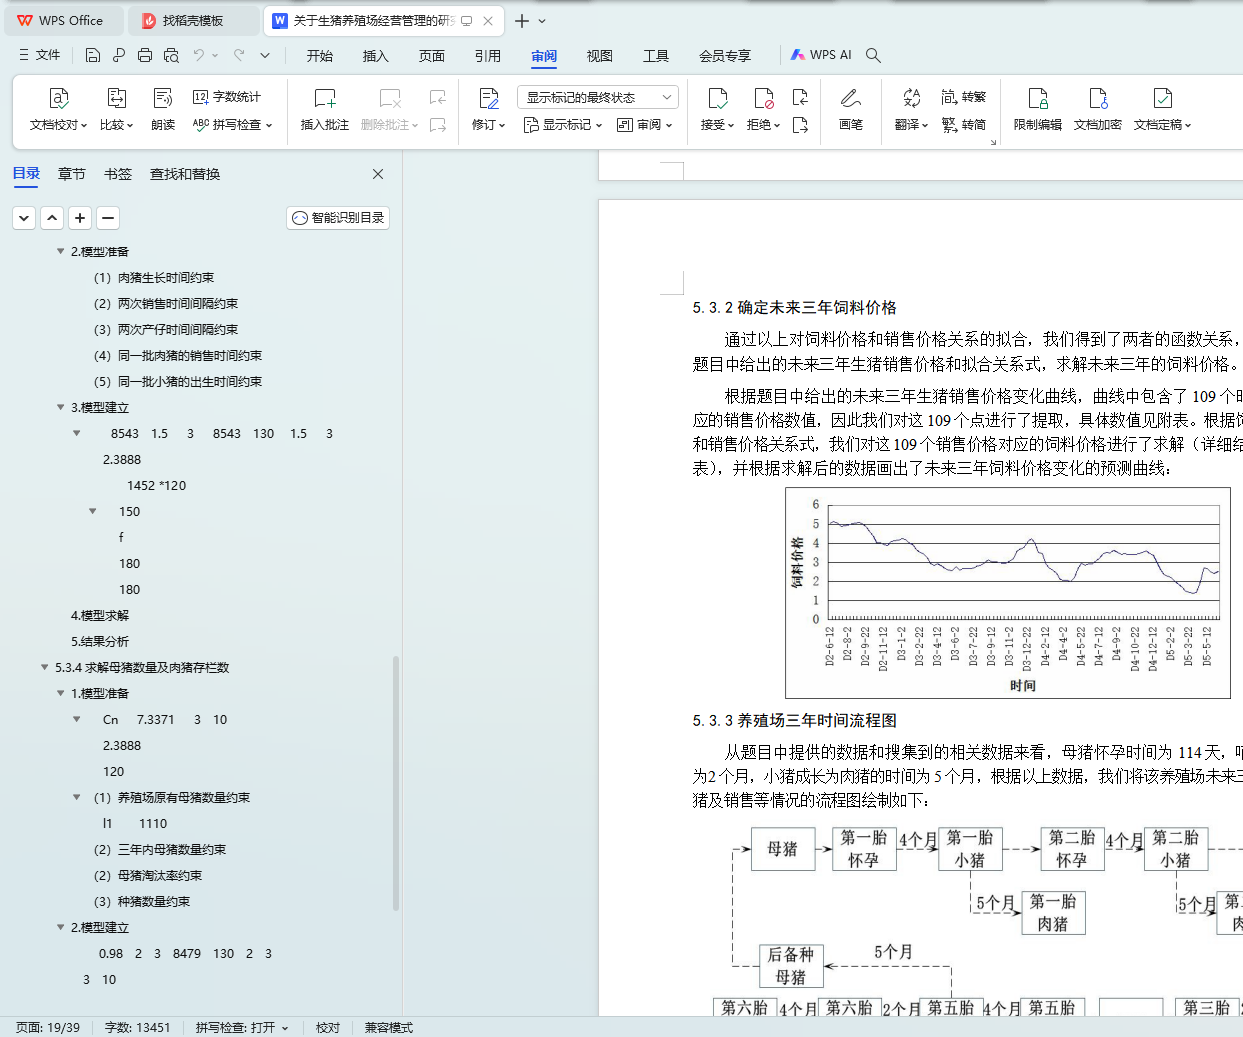Click the print icon in quick toolbar

pos(145,55)
